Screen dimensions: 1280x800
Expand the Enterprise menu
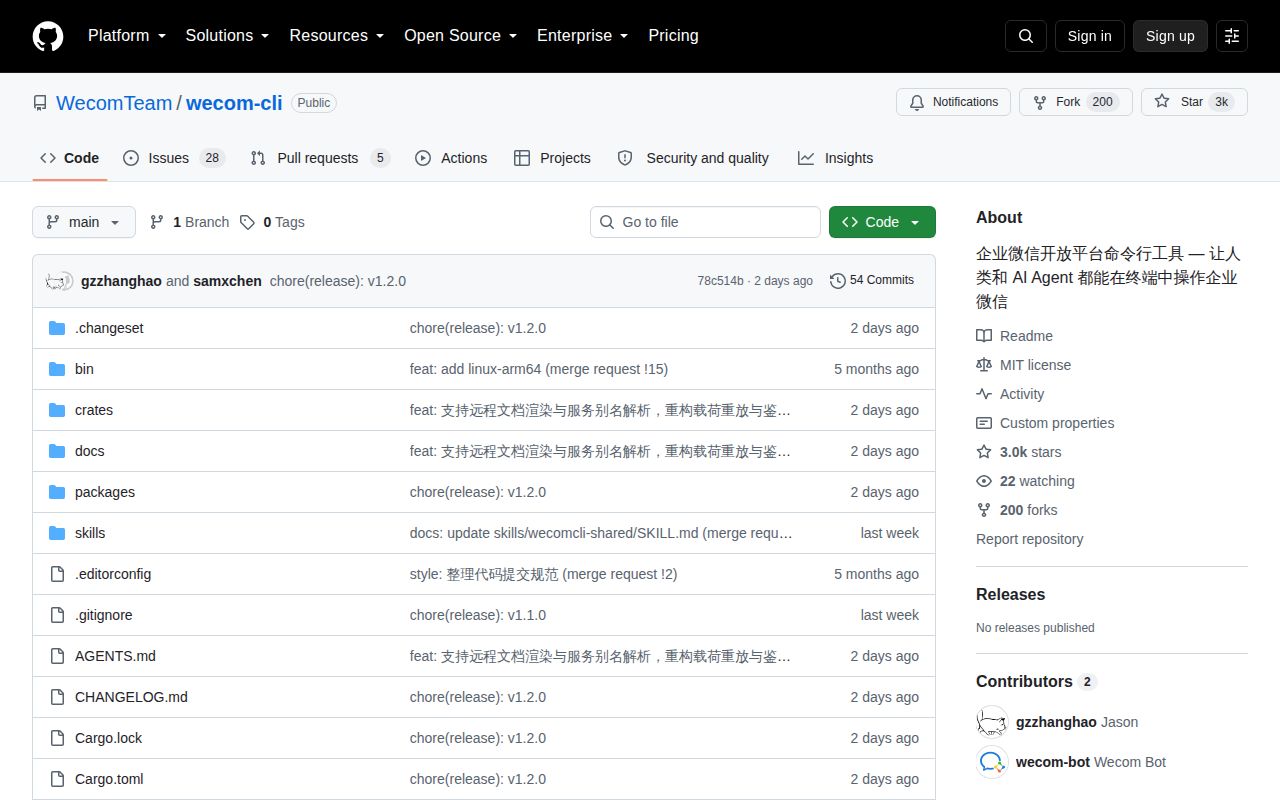(x=583, y=36)
